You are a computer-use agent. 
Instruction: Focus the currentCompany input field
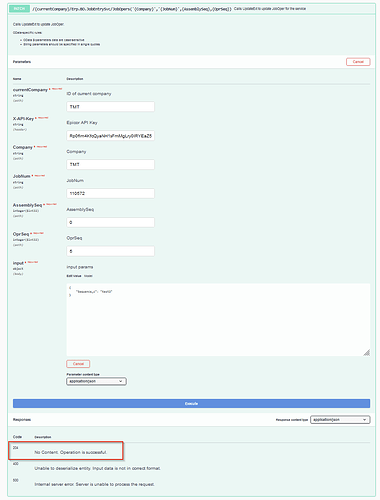pos(110,107)
